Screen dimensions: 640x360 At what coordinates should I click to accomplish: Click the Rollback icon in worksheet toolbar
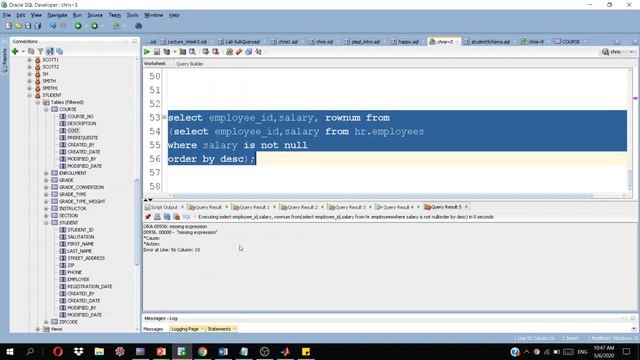(x=216, y=52)
